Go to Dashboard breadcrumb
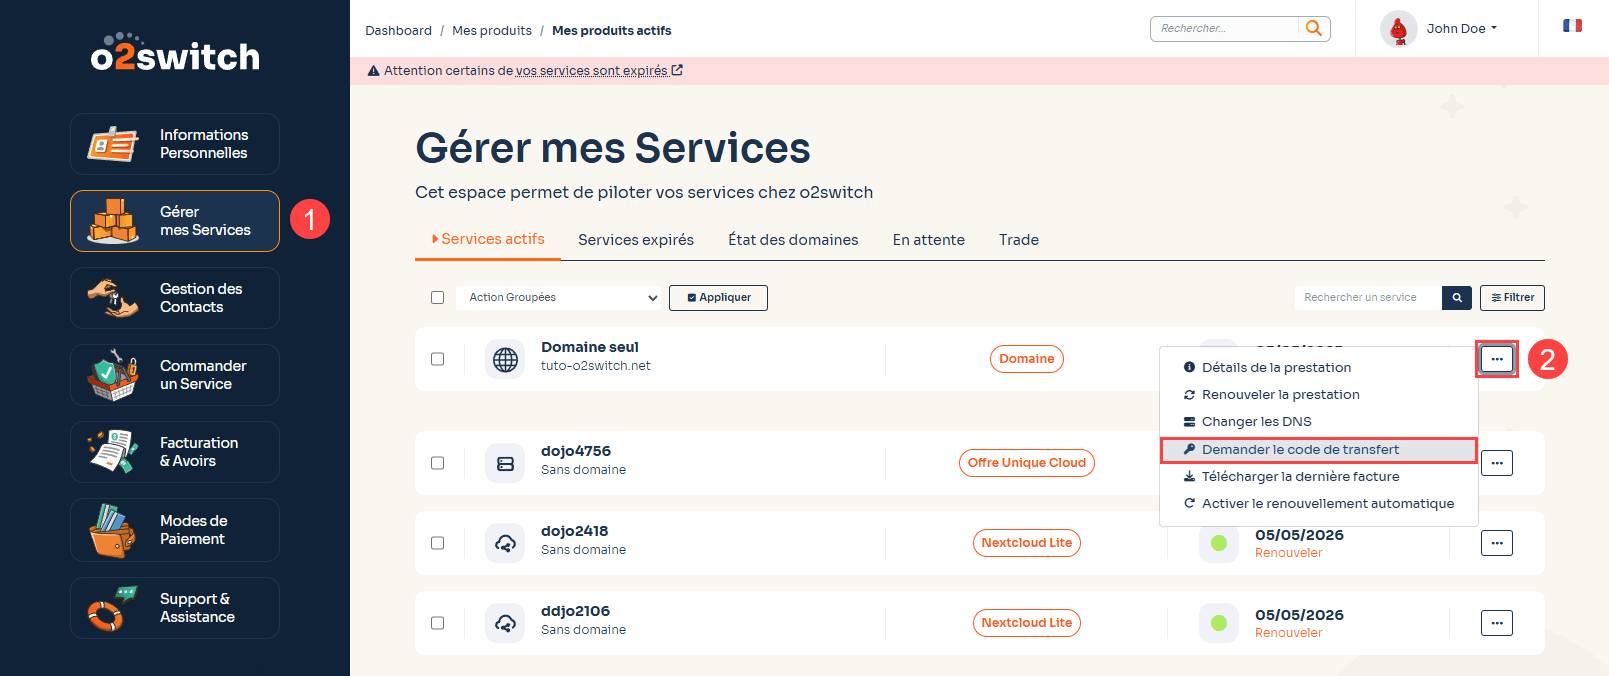This screenshot has width=1609, height=676. [x=398, y=30]
